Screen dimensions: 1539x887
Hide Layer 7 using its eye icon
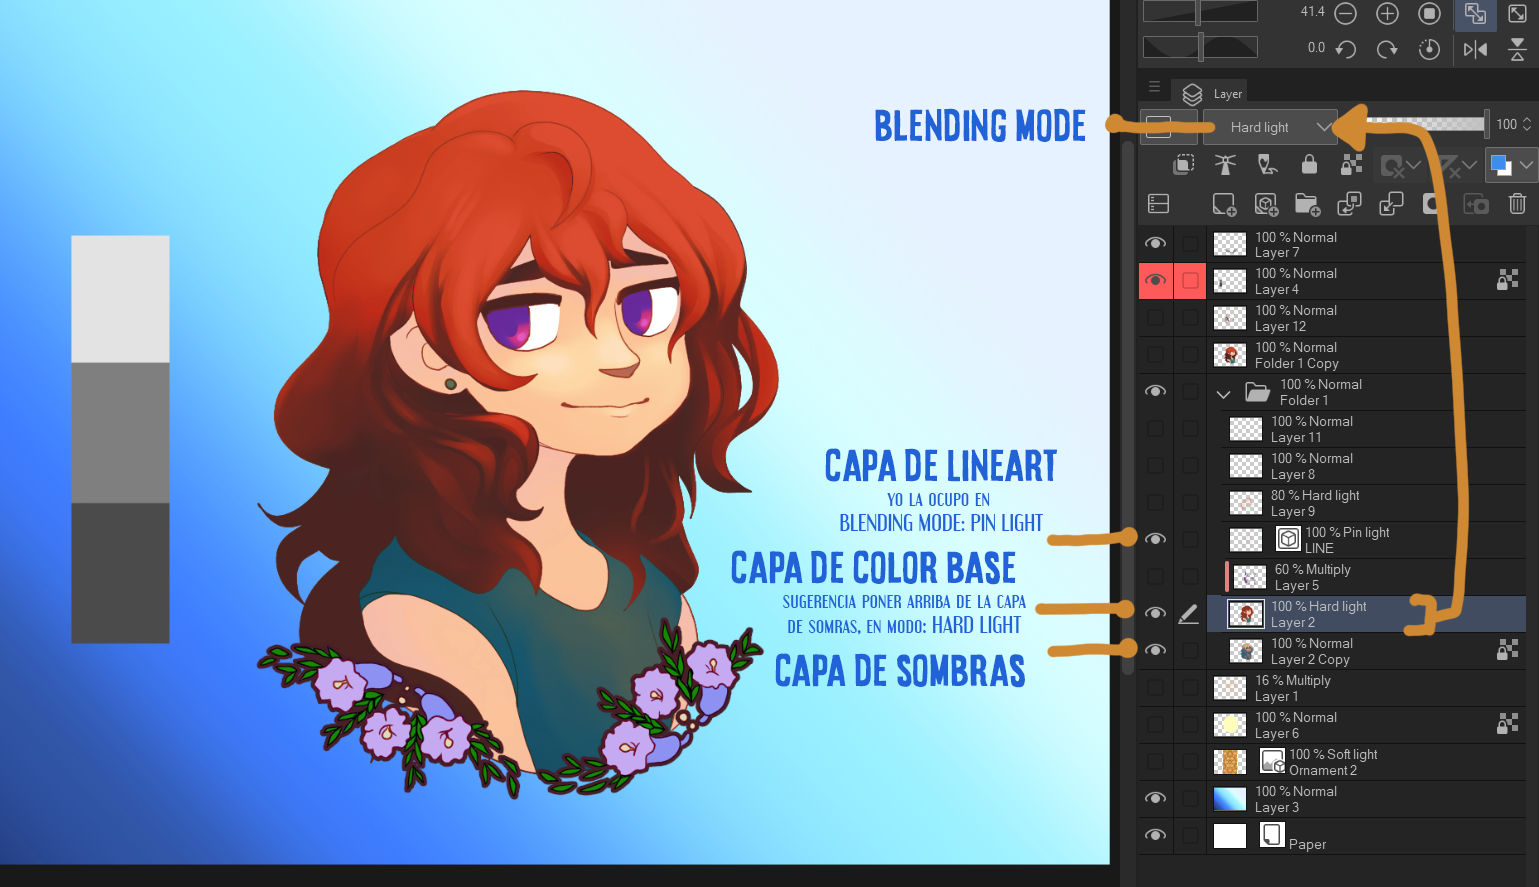coord(1155,244)
